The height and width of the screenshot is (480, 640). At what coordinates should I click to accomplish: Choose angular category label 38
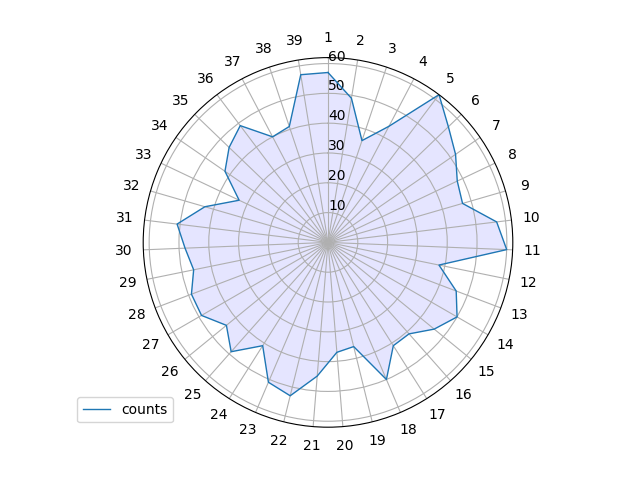[x=263, y=48]
